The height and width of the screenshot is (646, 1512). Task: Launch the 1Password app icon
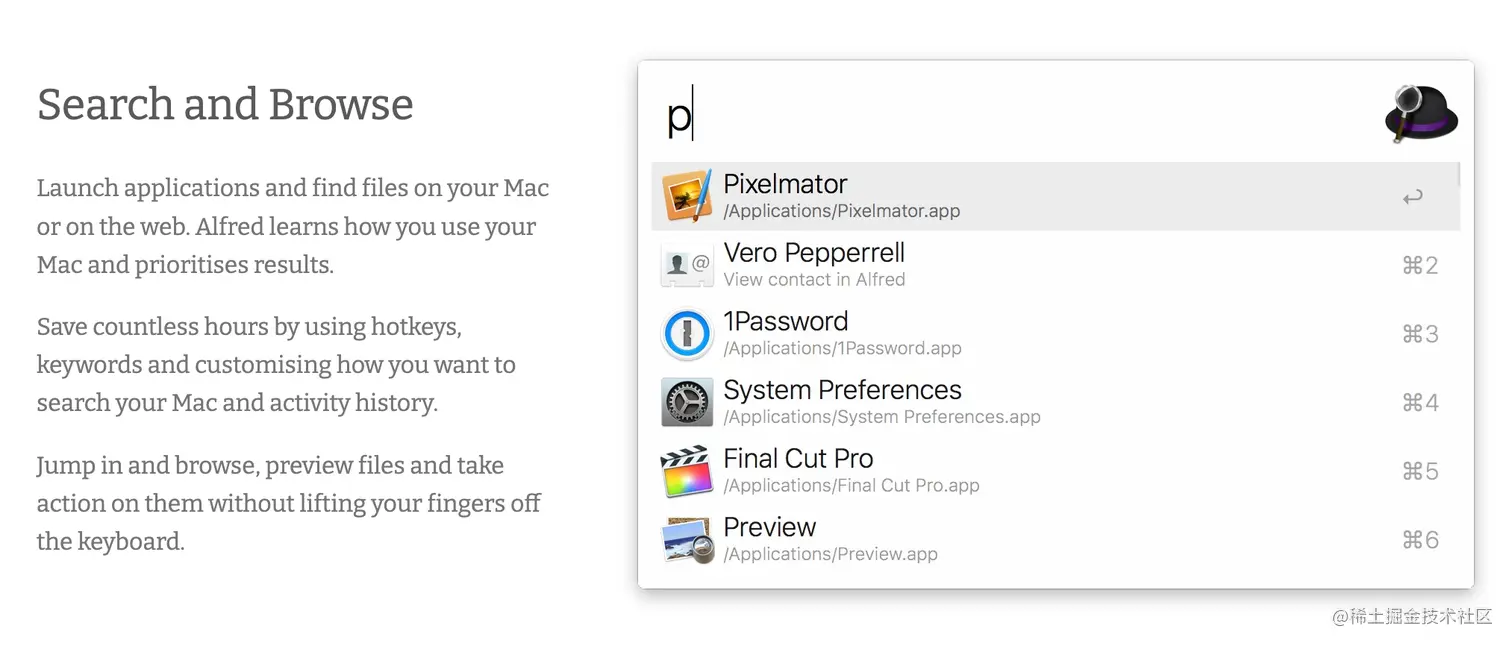point(687,334)
